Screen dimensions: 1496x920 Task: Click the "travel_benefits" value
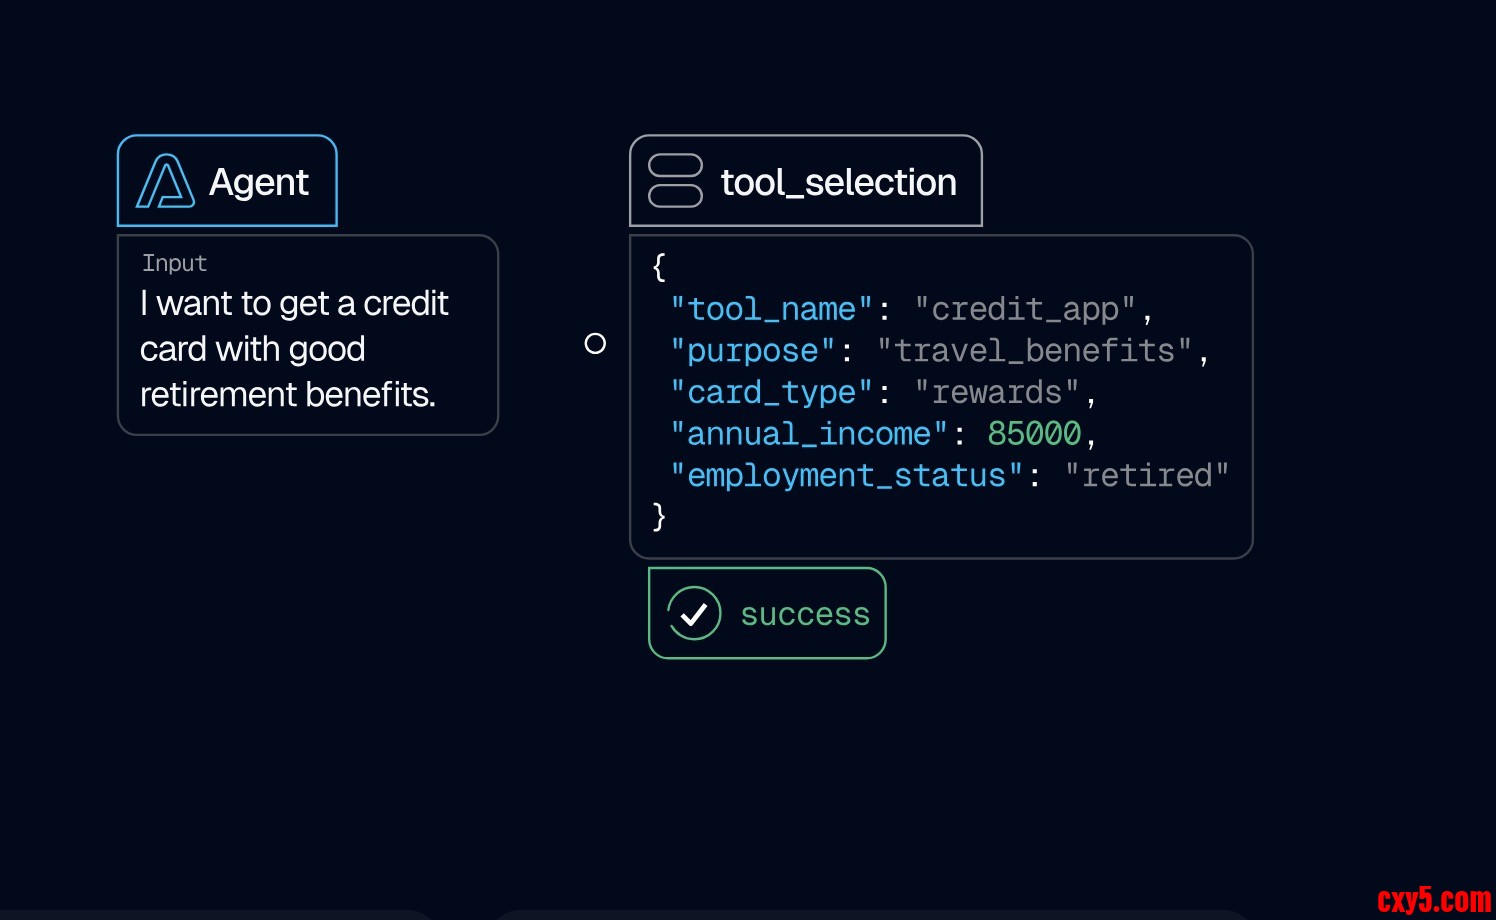pos(1034,351)
